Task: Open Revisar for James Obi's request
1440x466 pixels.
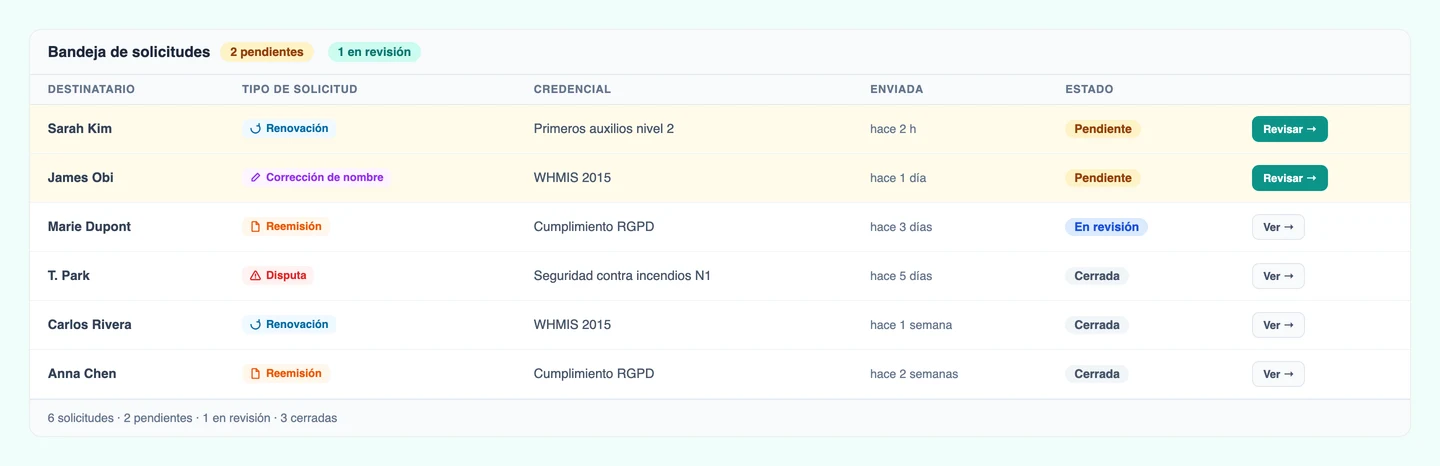Action: tap(1289, 178)
